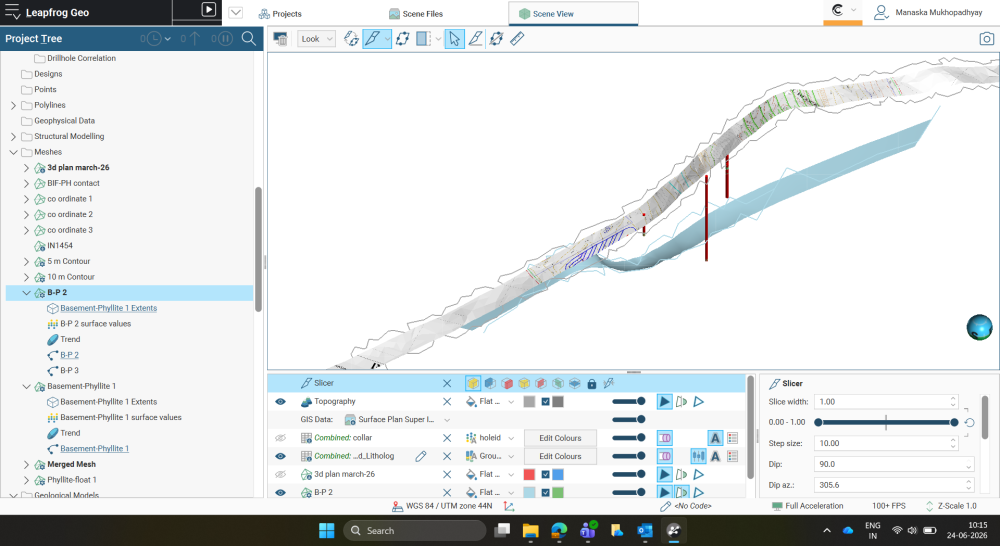Search the project tree with magnifier icon
This screenshot has width=1000, height=546.
pyautogui.click(x=249, y=39)
